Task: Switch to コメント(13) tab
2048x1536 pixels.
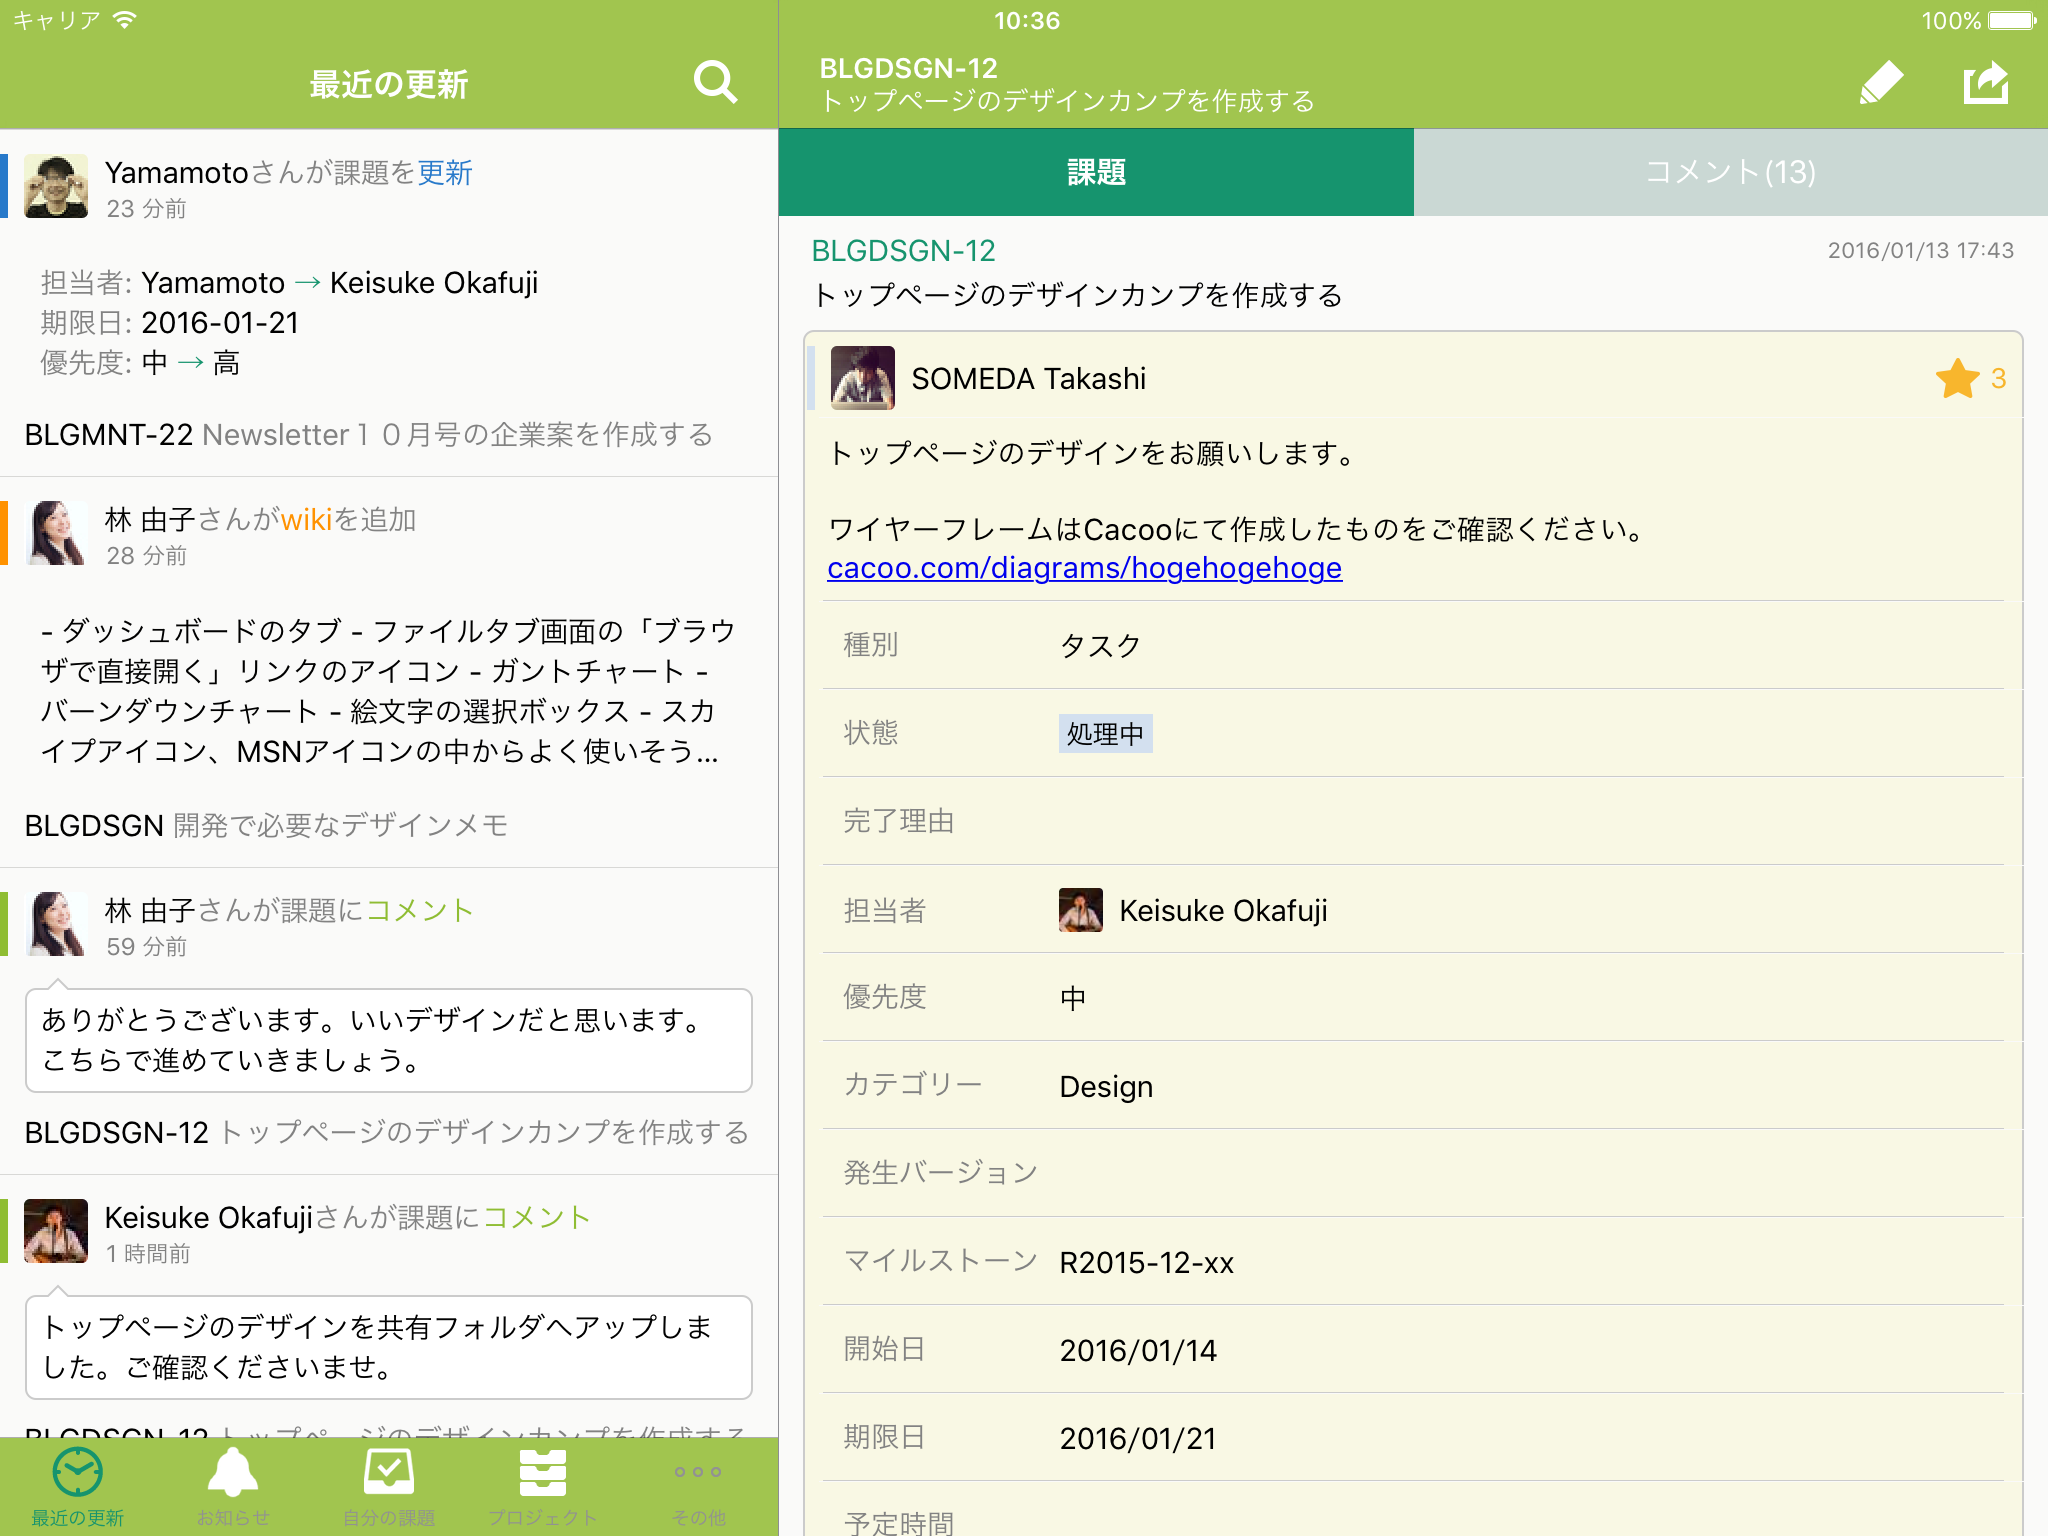Action: (1731, 172)
